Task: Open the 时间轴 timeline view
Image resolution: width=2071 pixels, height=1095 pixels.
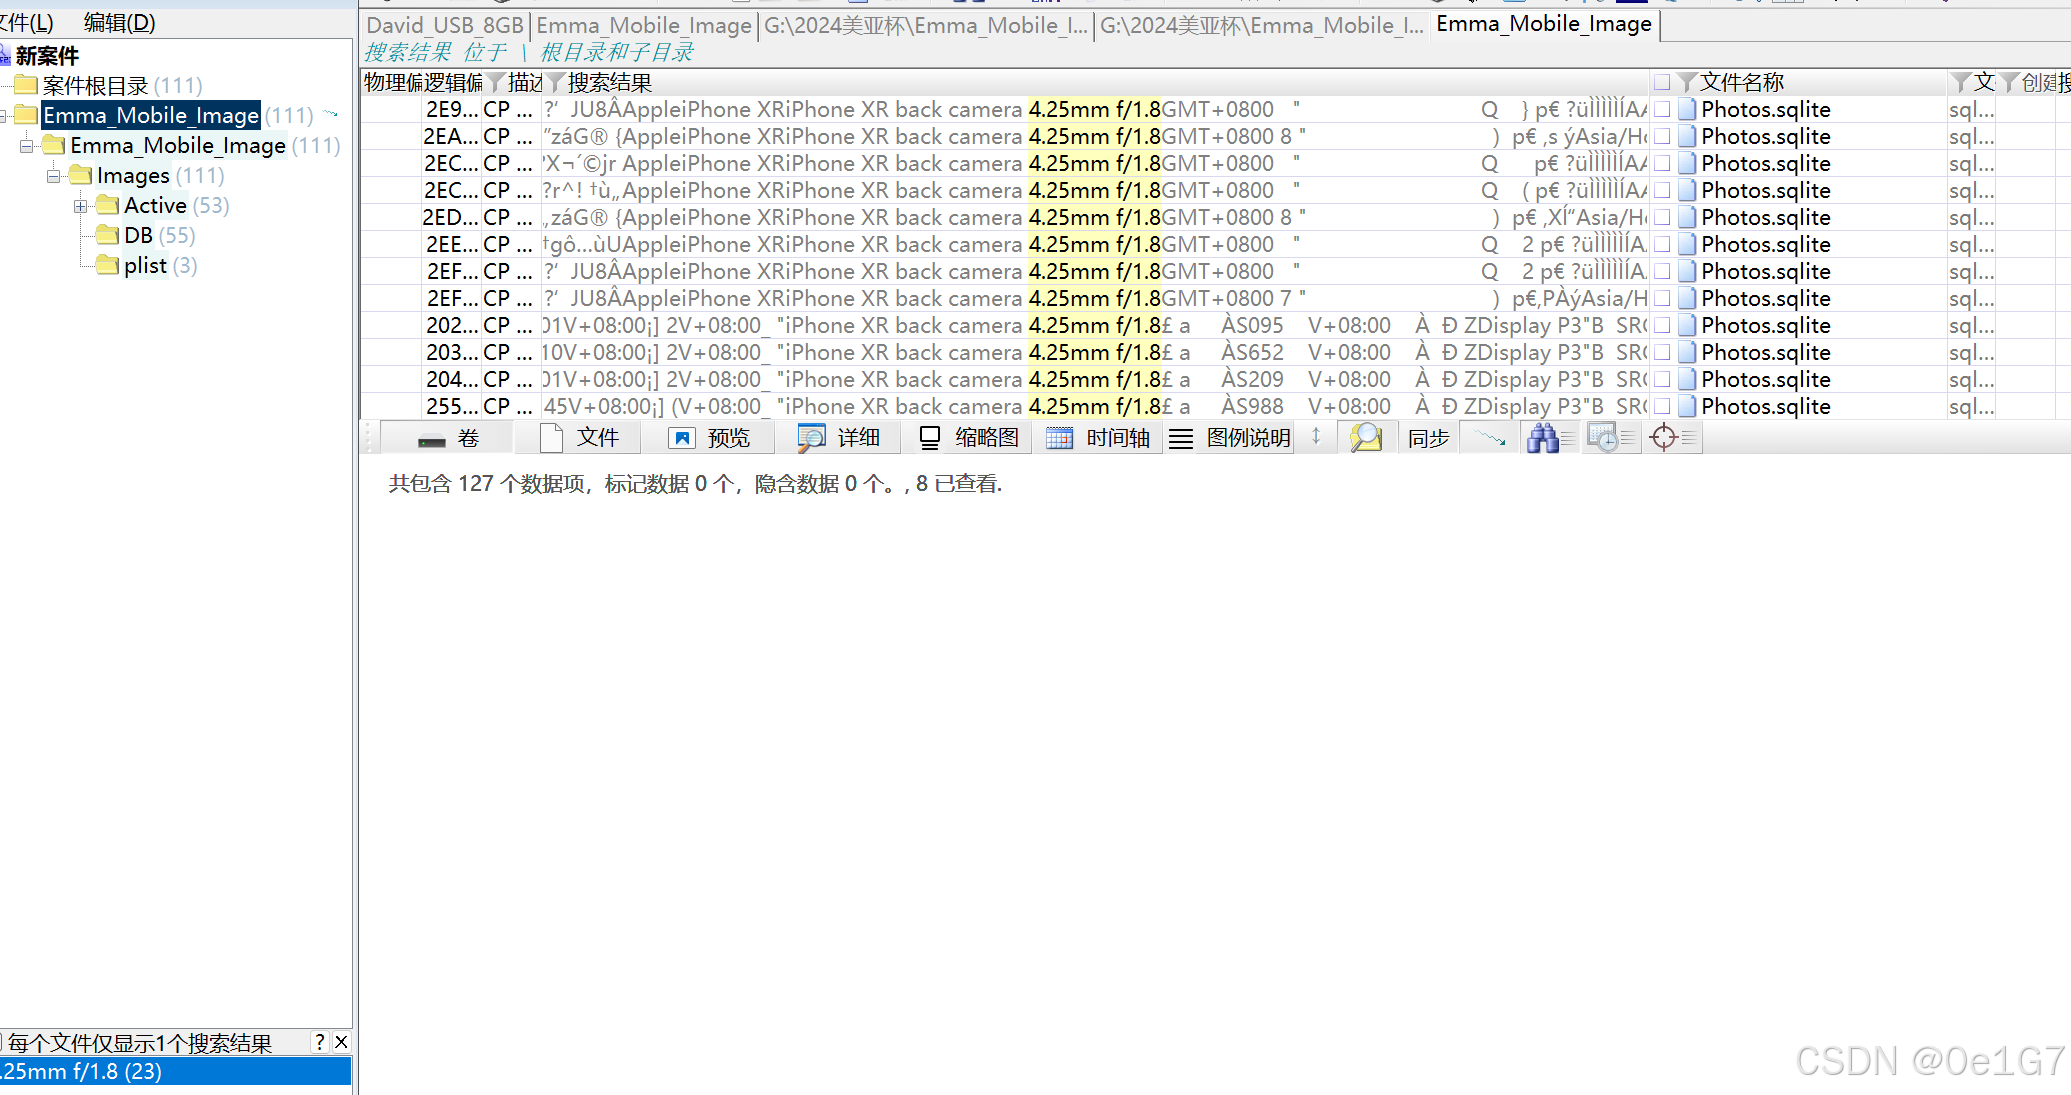Action: pyautogui.click(x=1098, y=438)
